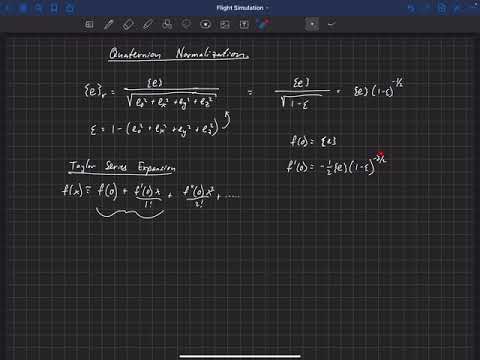Add a new page to the notebook
The width and height of the screenshot is (480, 360).
[442, 8]
